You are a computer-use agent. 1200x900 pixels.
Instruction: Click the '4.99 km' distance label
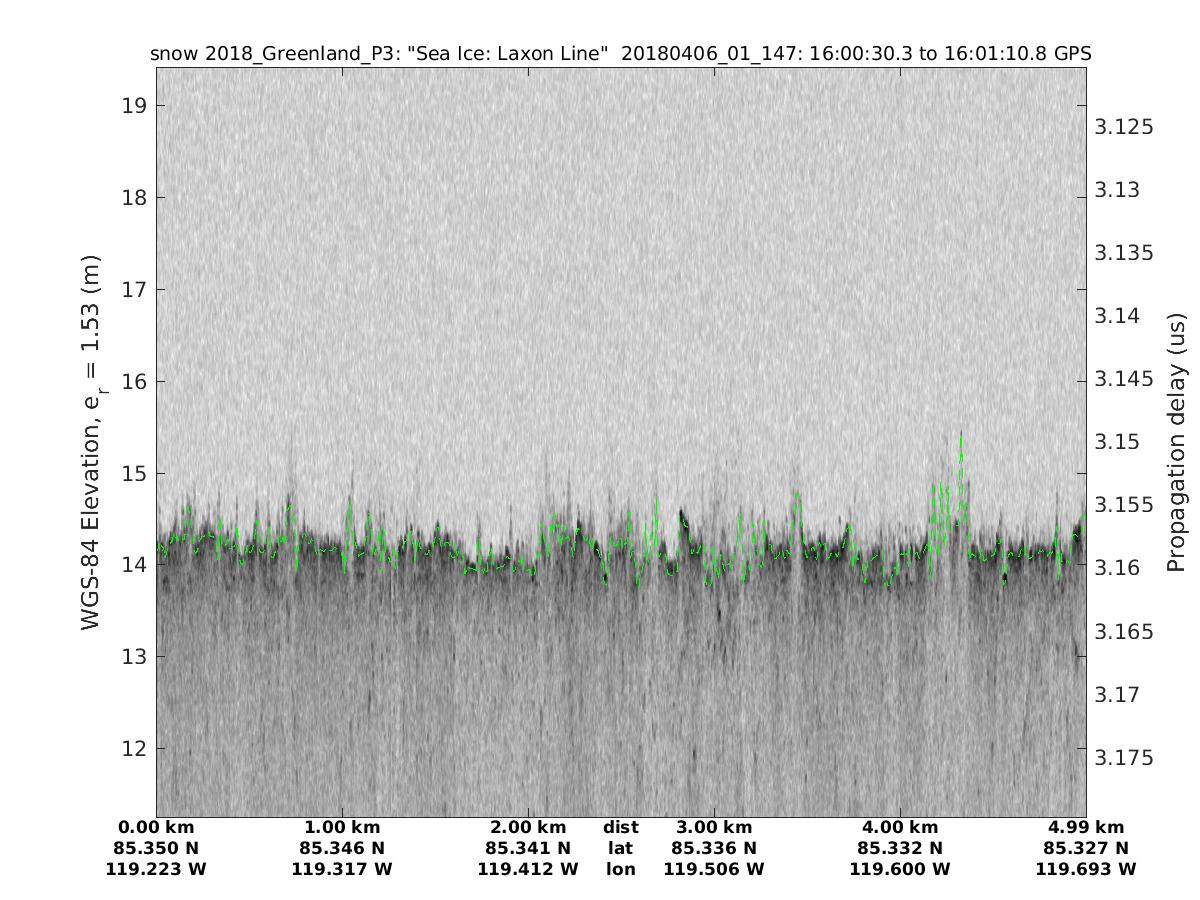pos(1086,827)
